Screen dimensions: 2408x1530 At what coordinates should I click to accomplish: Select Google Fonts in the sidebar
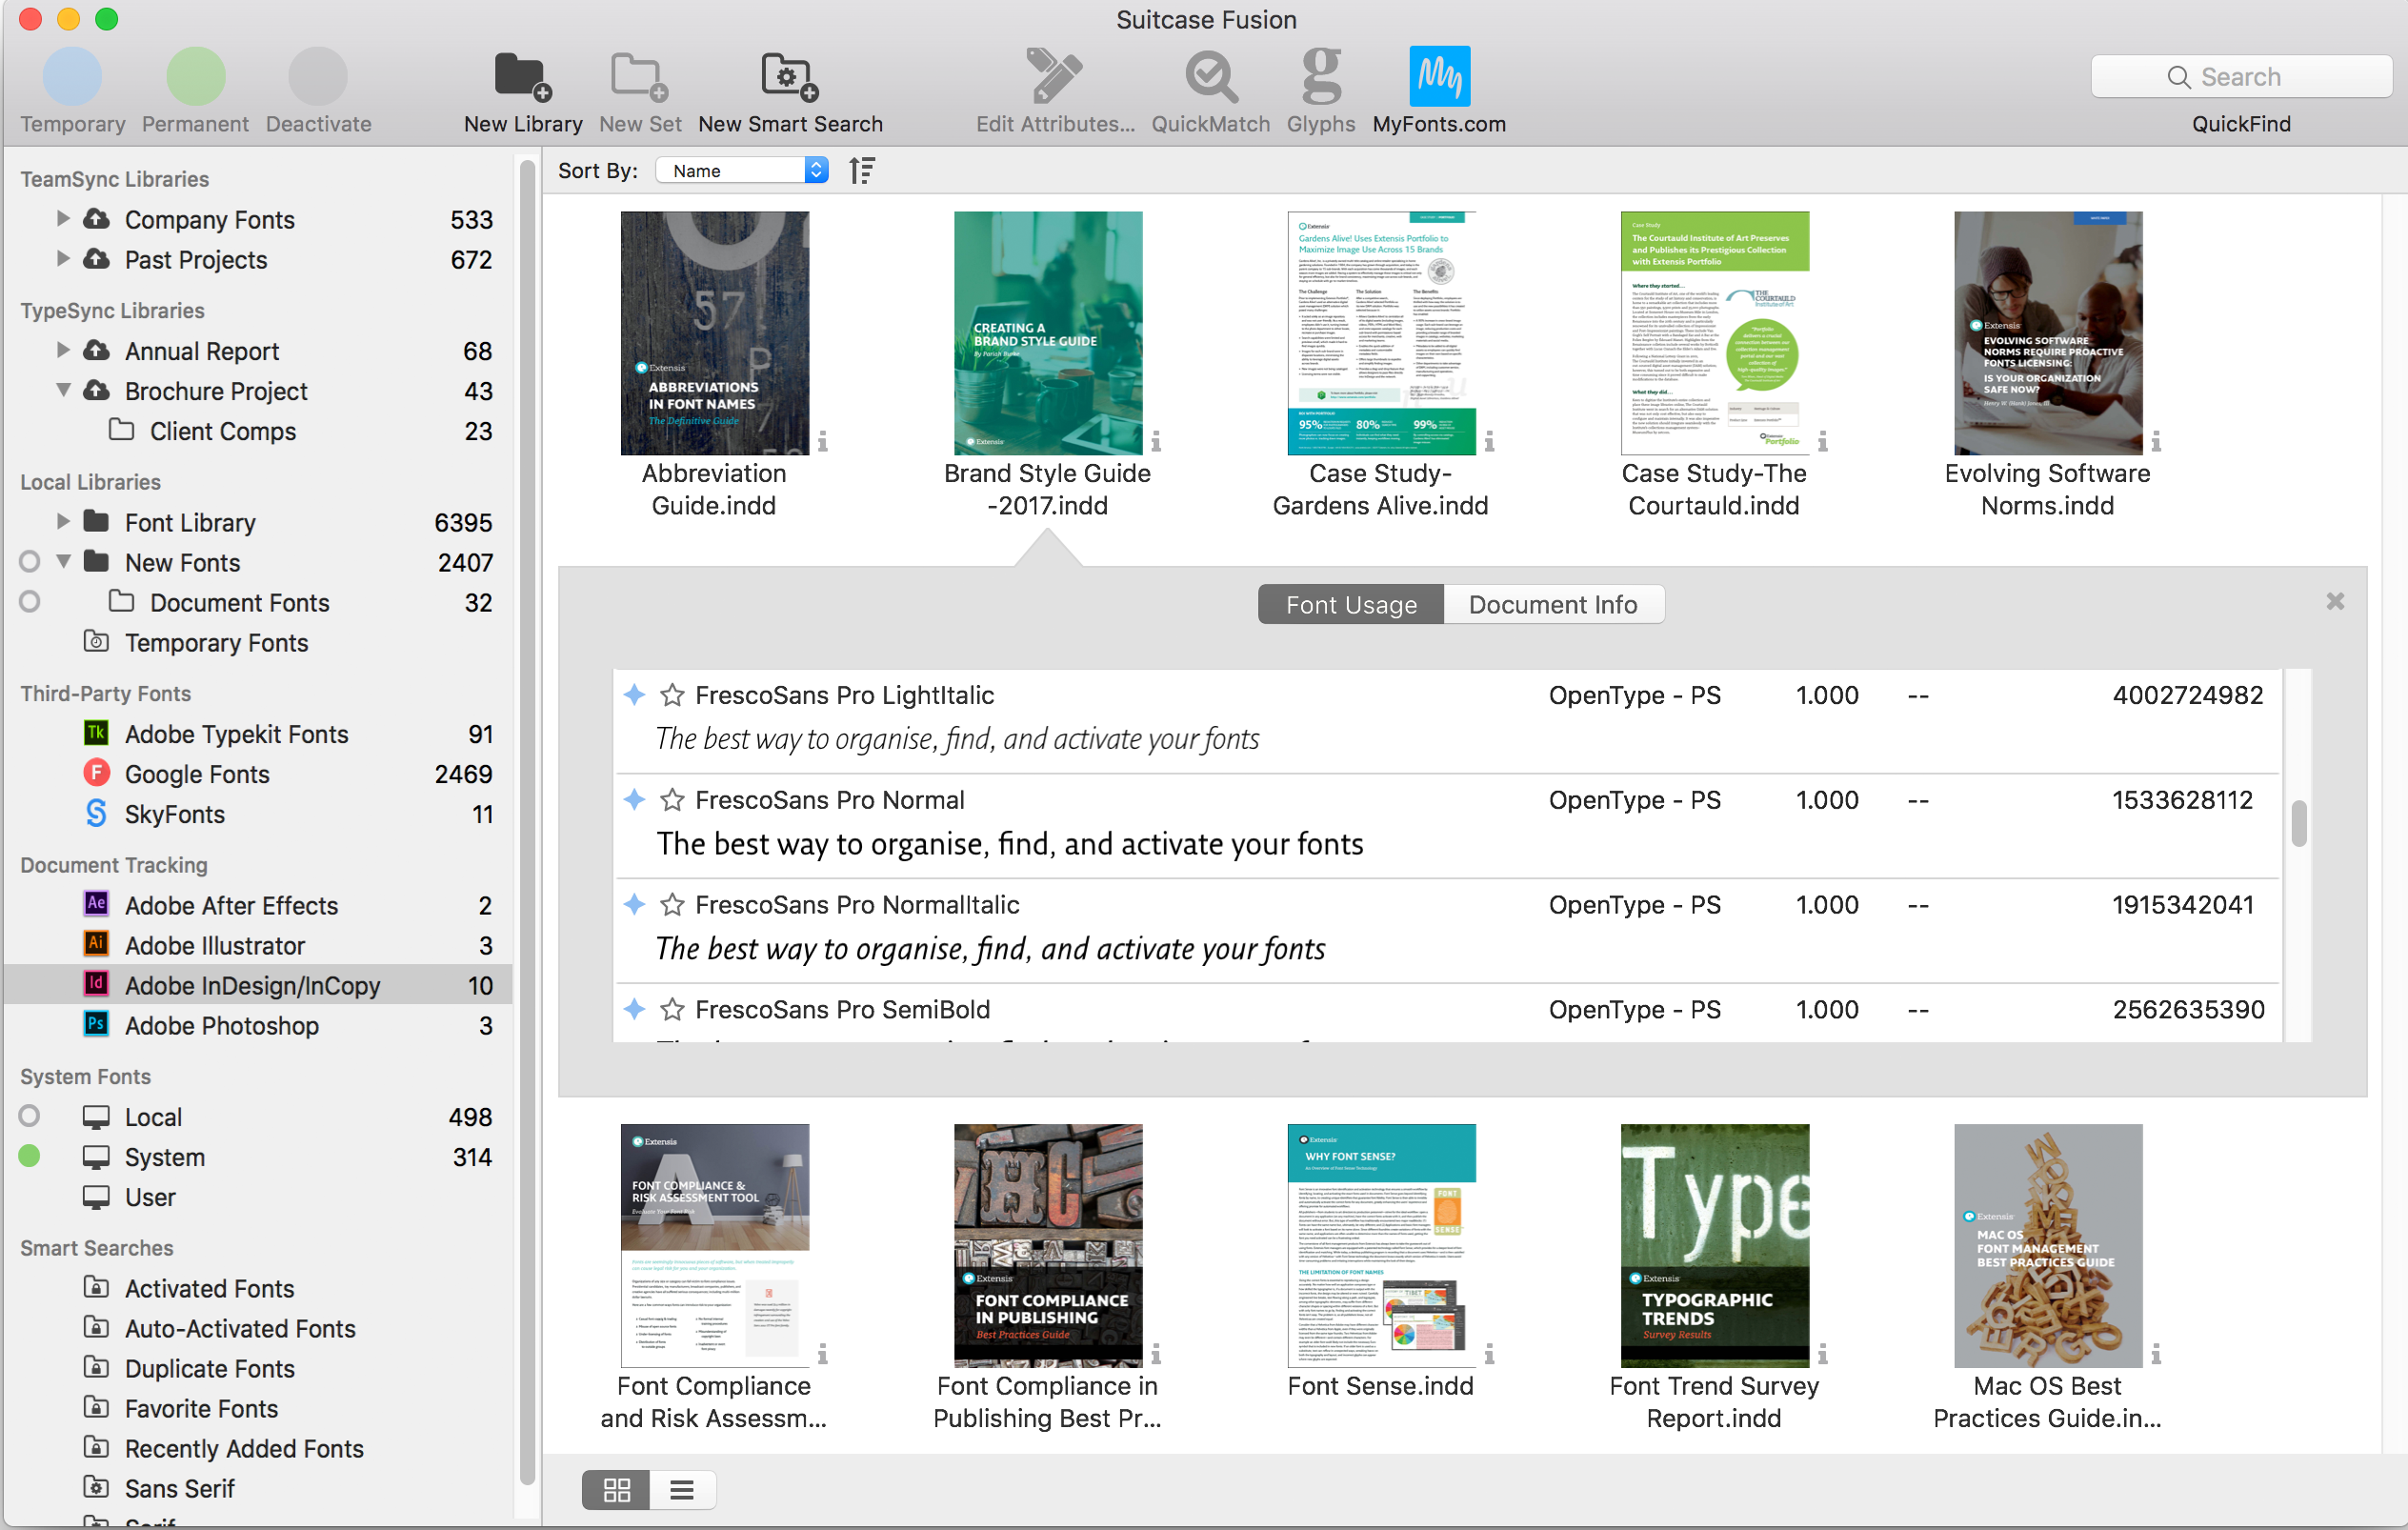coord(197,775)
